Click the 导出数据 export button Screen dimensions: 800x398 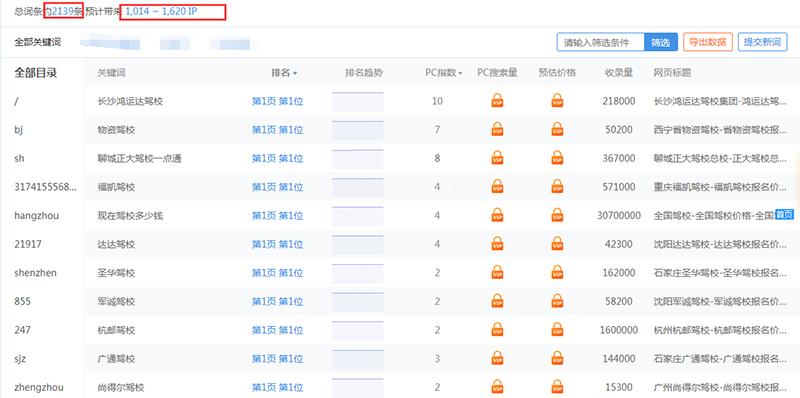(708, 42)
